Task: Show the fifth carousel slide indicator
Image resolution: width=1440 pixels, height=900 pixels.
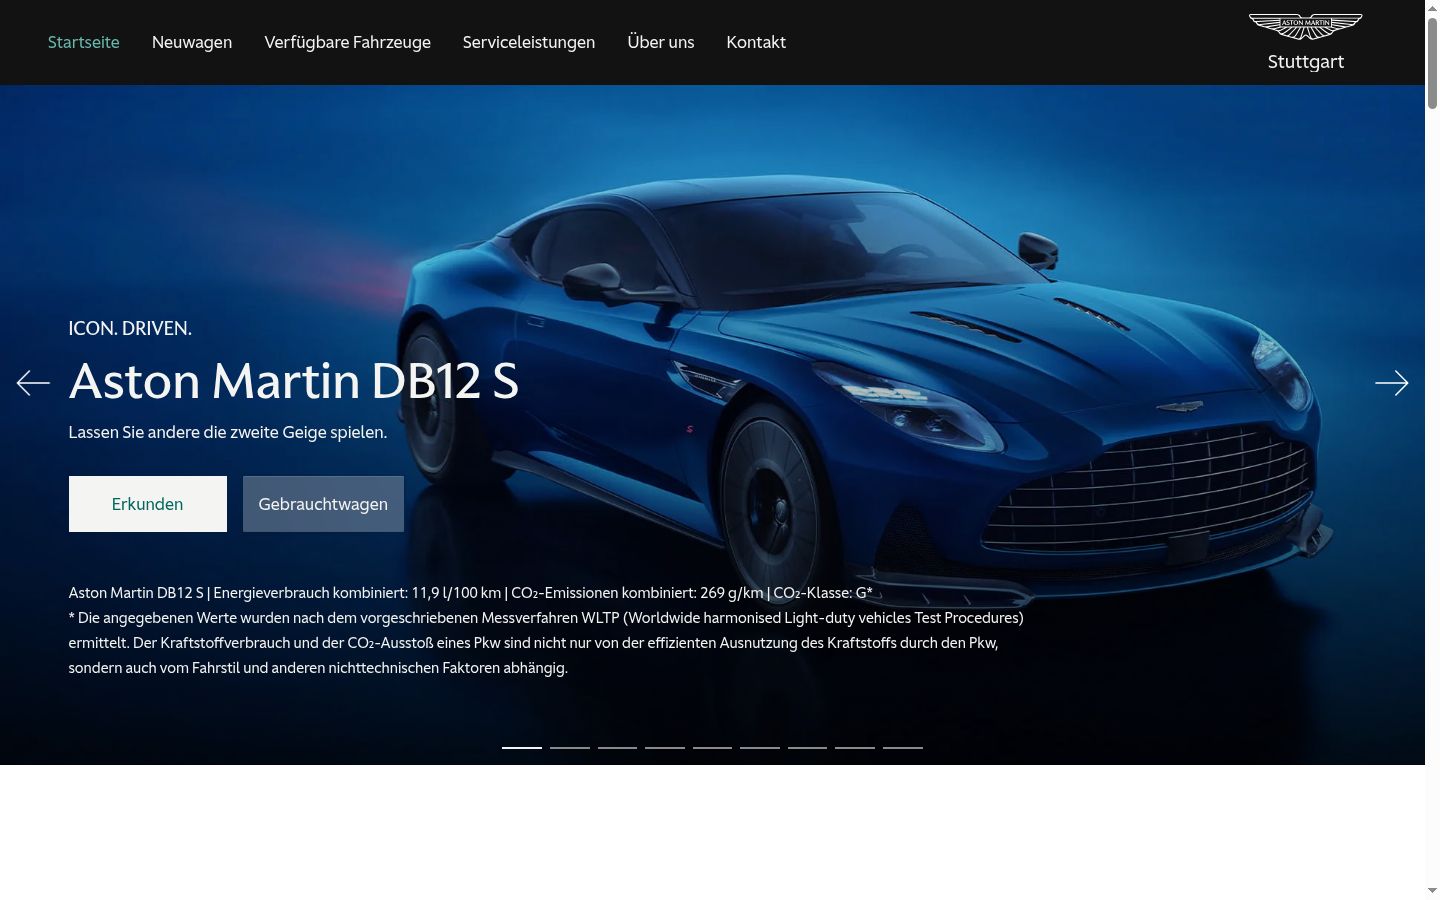Action: click(x=713, y=747)
